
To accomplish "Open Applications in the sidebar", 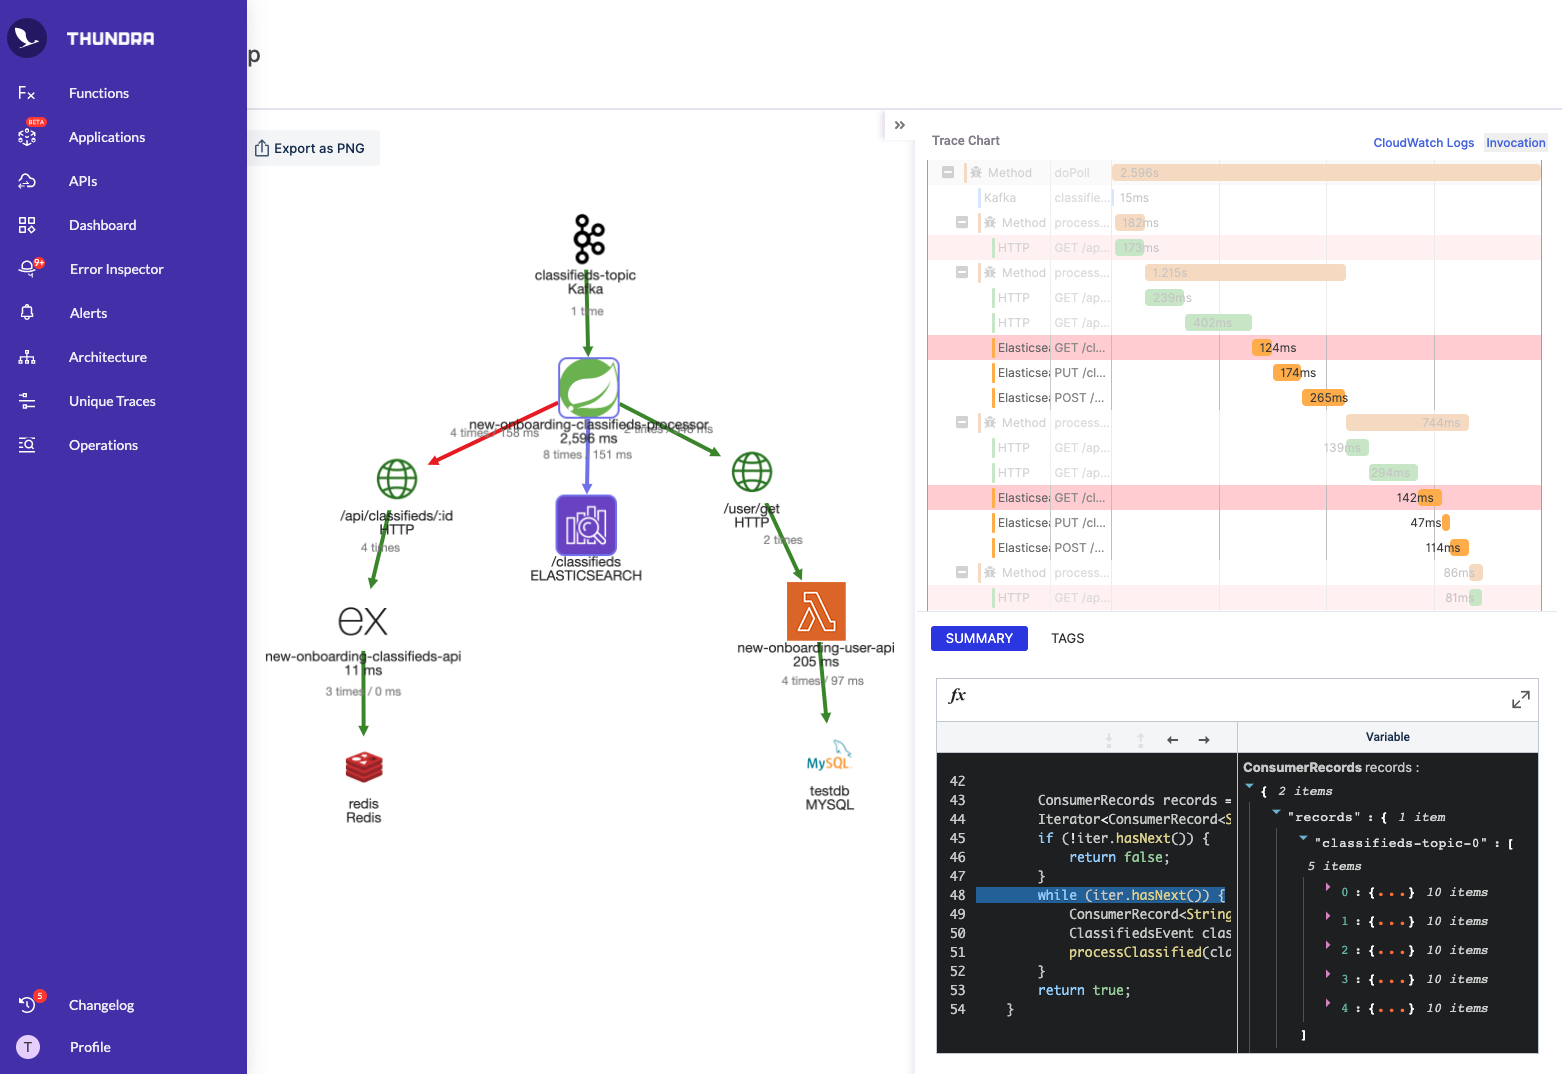I will click(x=107, y=137).
